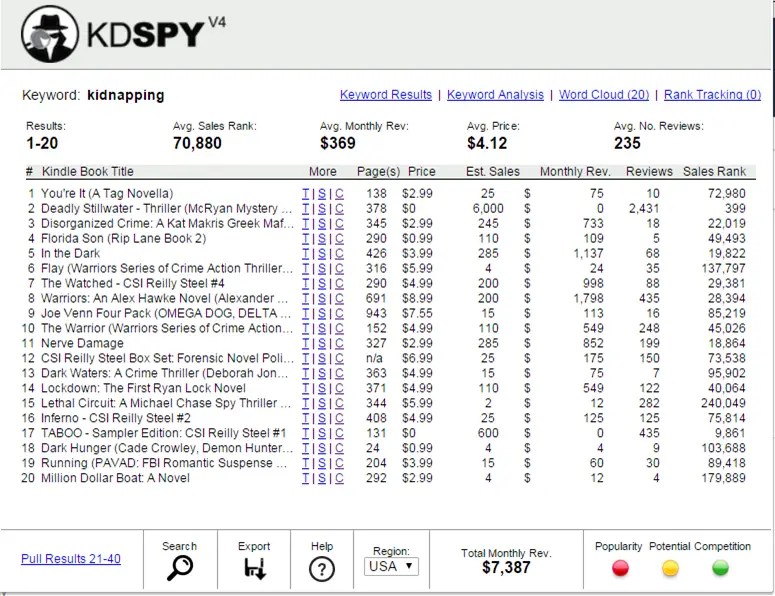
Task: Click page count 943 in Joe Venn row
Action: (376, 313)
